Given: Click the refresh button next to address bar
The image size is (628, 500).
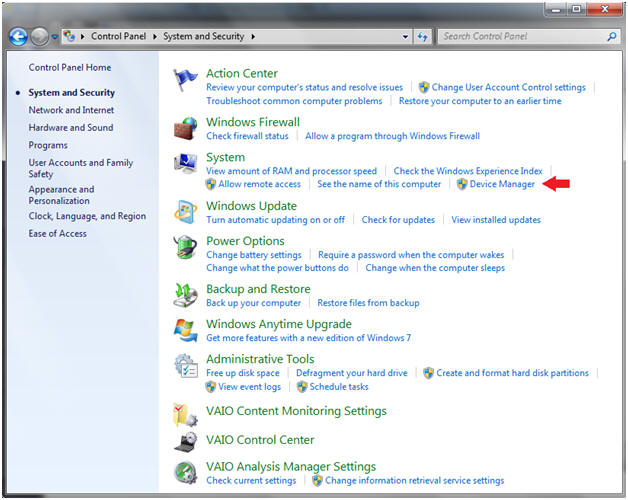Looking at the screenshot, I should coord(423,37).
